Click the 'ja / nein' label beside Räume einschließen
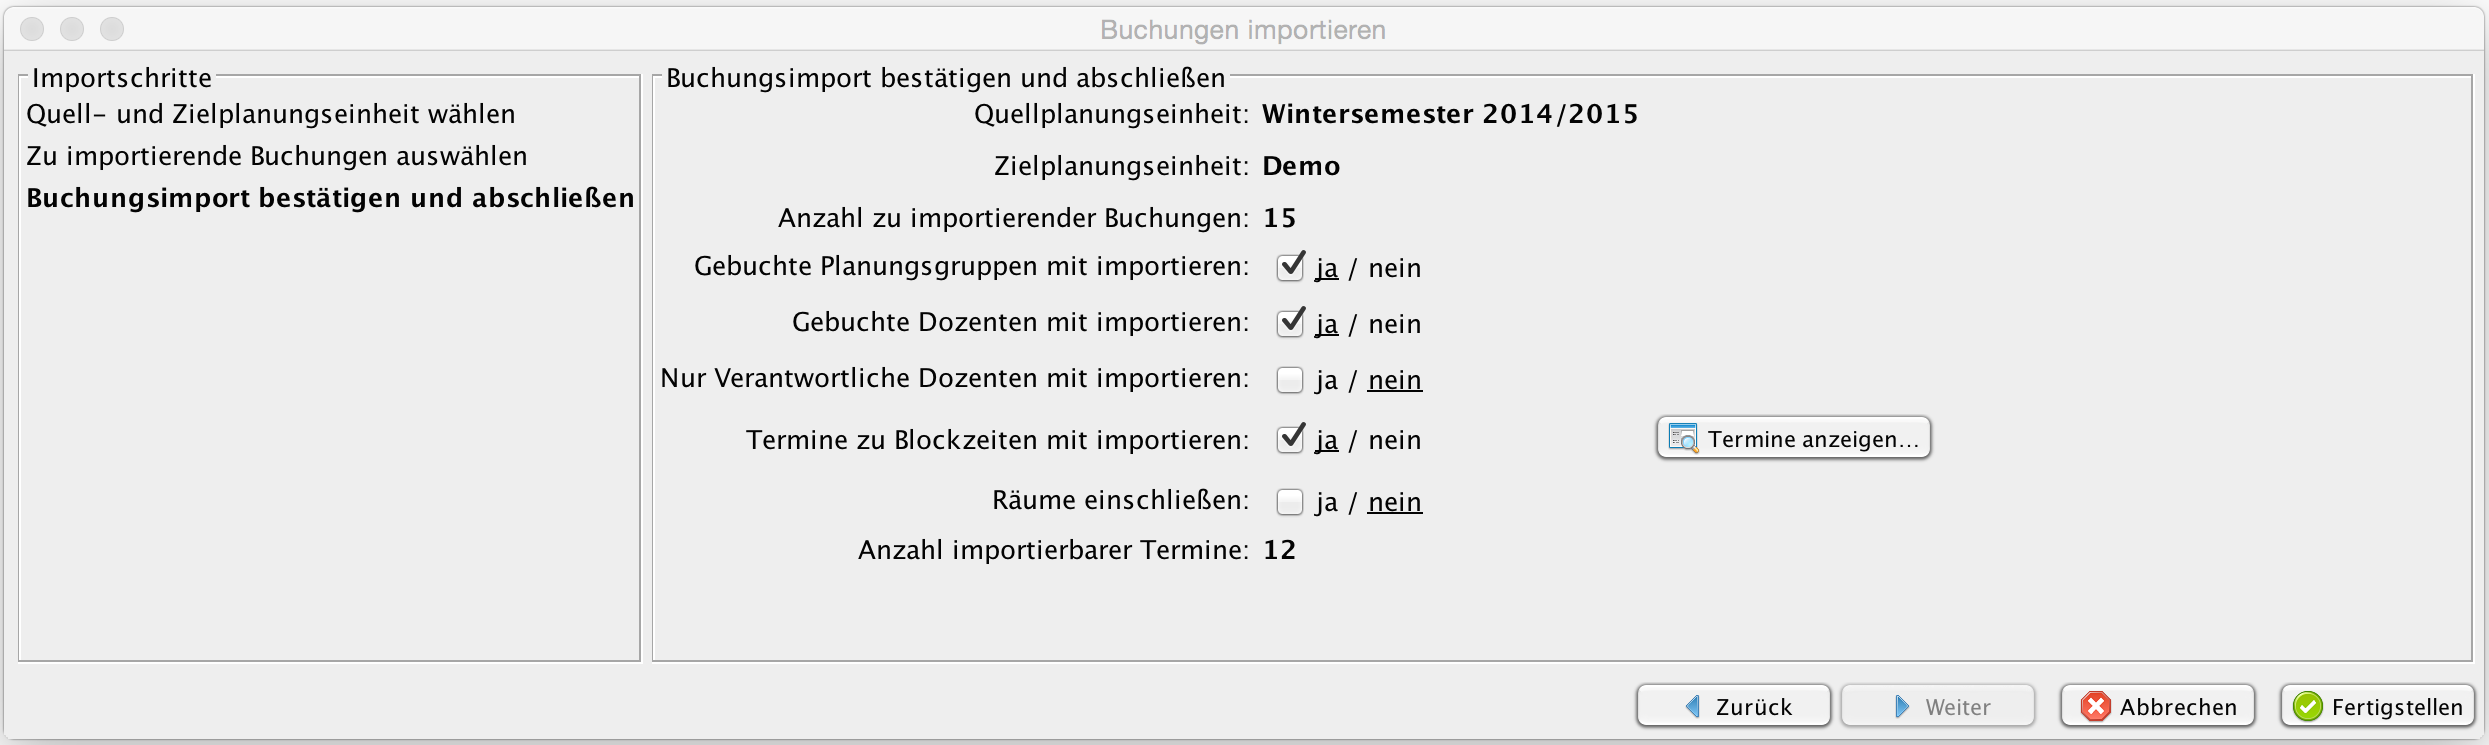This screenshot has height=745, width=2489. tap(1369, 501)
